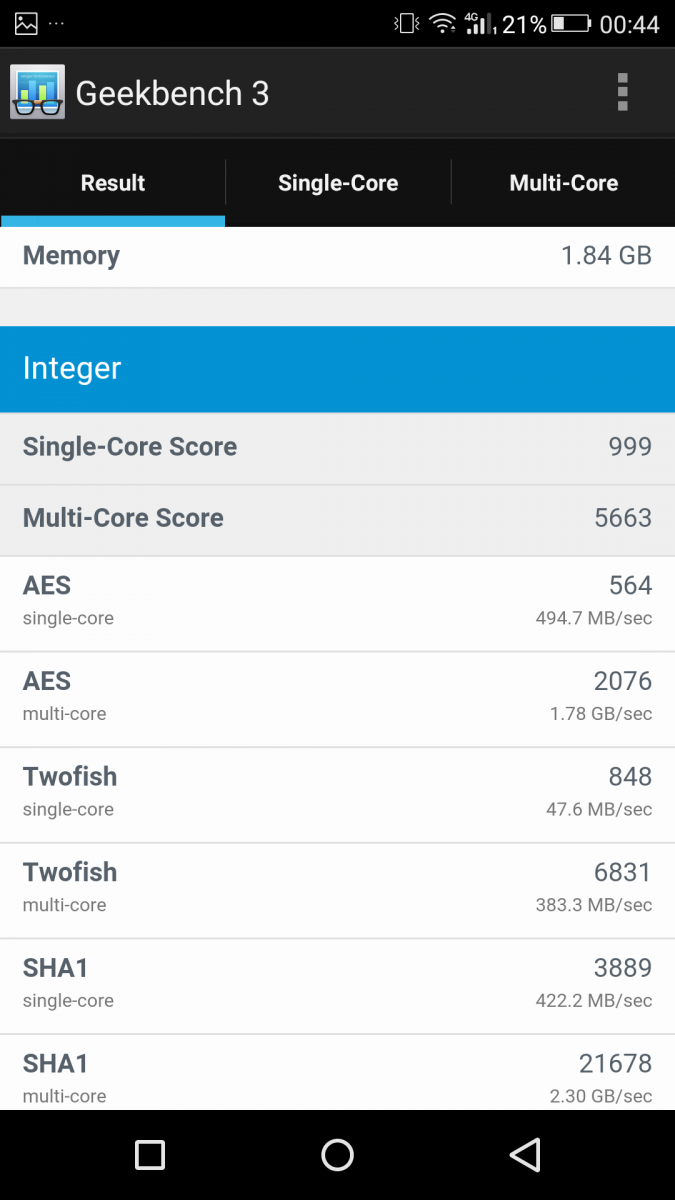Tap the battery indicator icon
This screenshot has width=675, height=1200.
pos(572,24)
